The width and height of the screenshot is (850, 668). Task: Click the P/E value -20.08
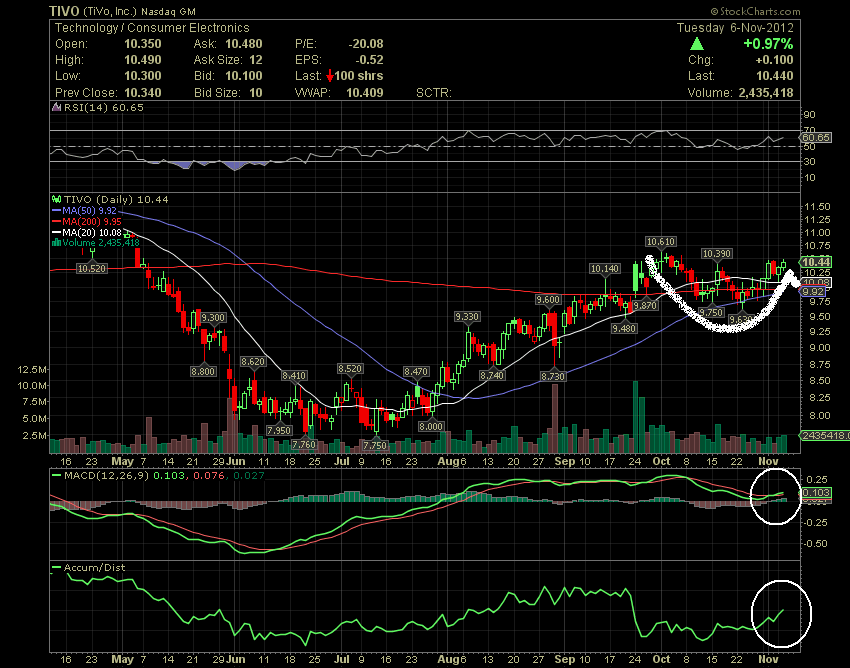366,44
